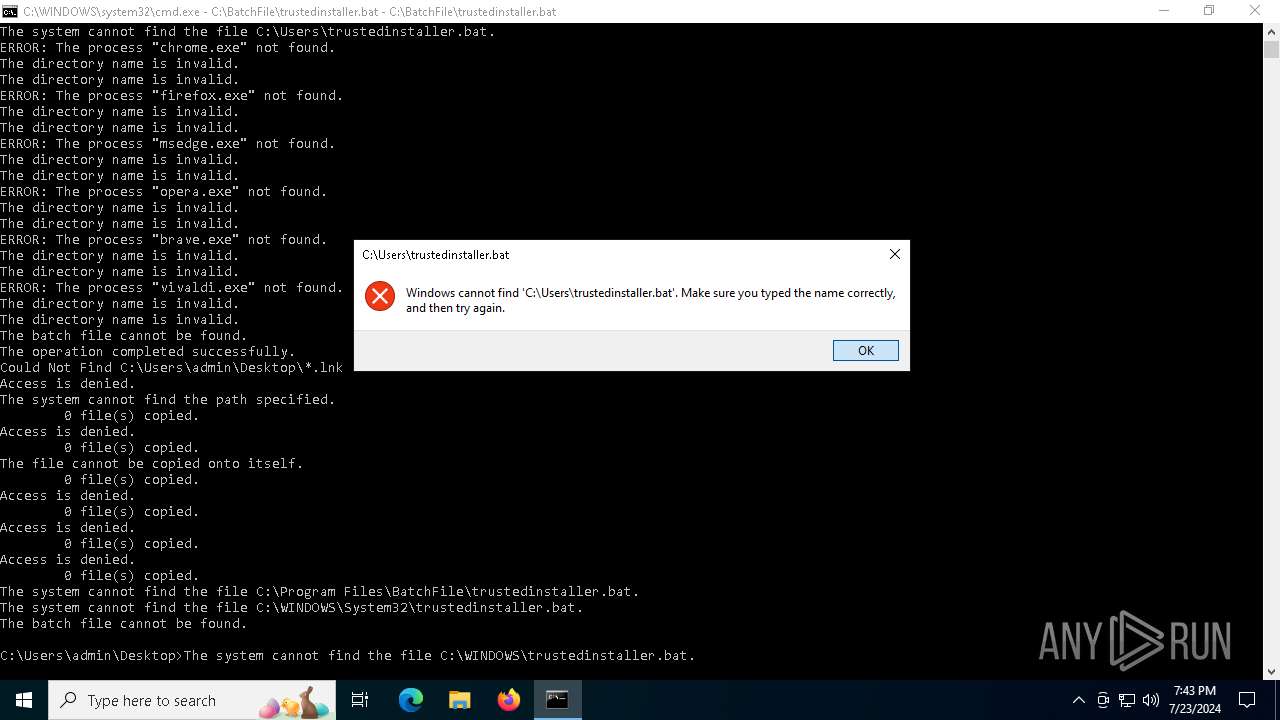Click the console vertical scrollbar thumb
This screenshot has width=1280, height=720.
pos(1271,50)
